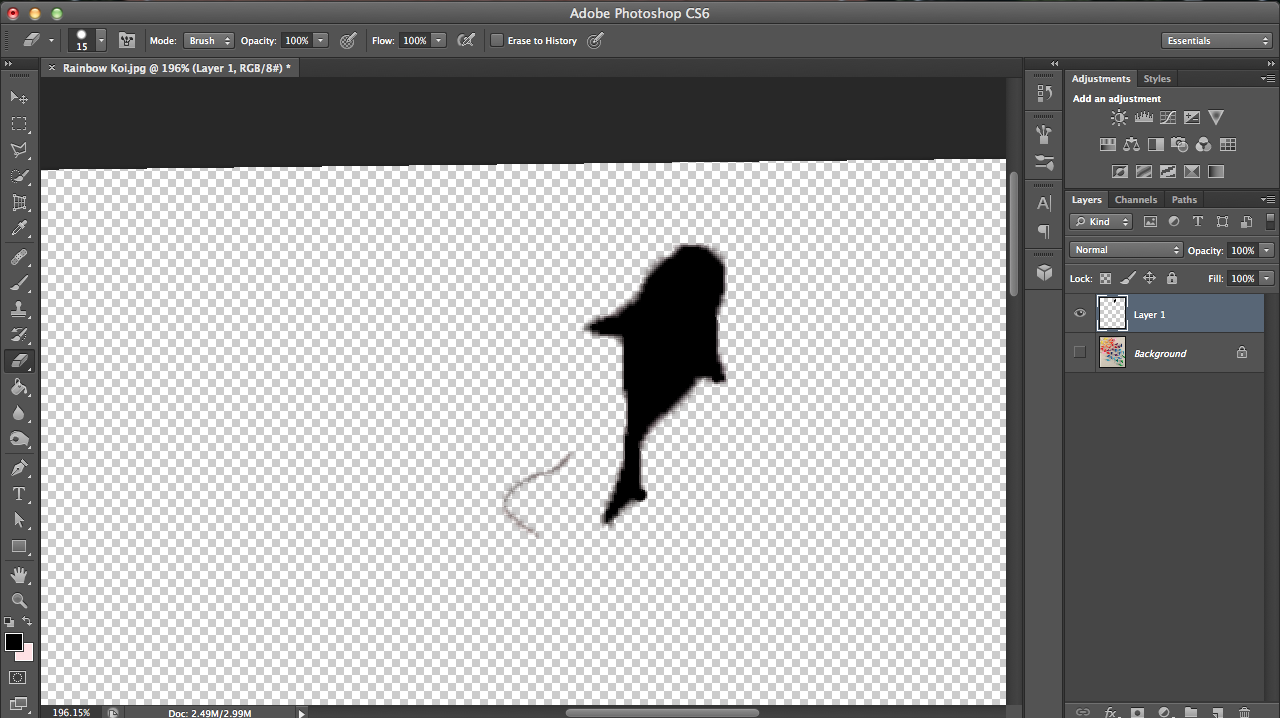Select the Clone Stamp tool
The width and height of the screenshot is (1280, 718).
[20, 310]
